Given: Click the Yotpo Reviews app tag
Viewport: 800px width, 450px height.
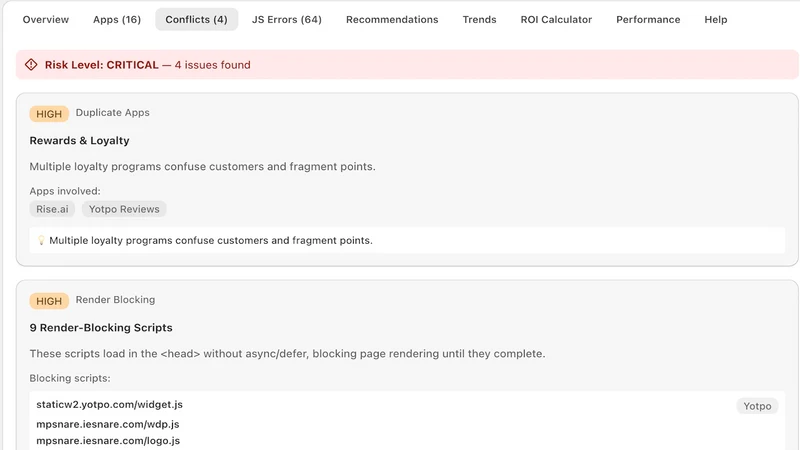Looking at the screenshot, I should pyautogui.click(x=124, y=209).
